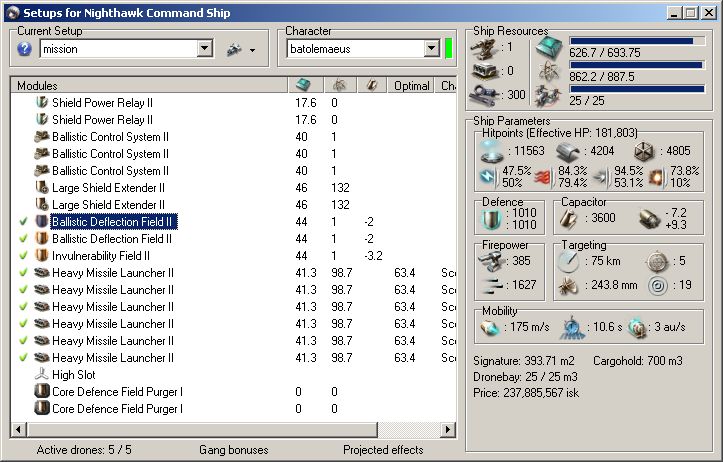Open Projected effects
723x462 pixels.
(x=383, y=450)
